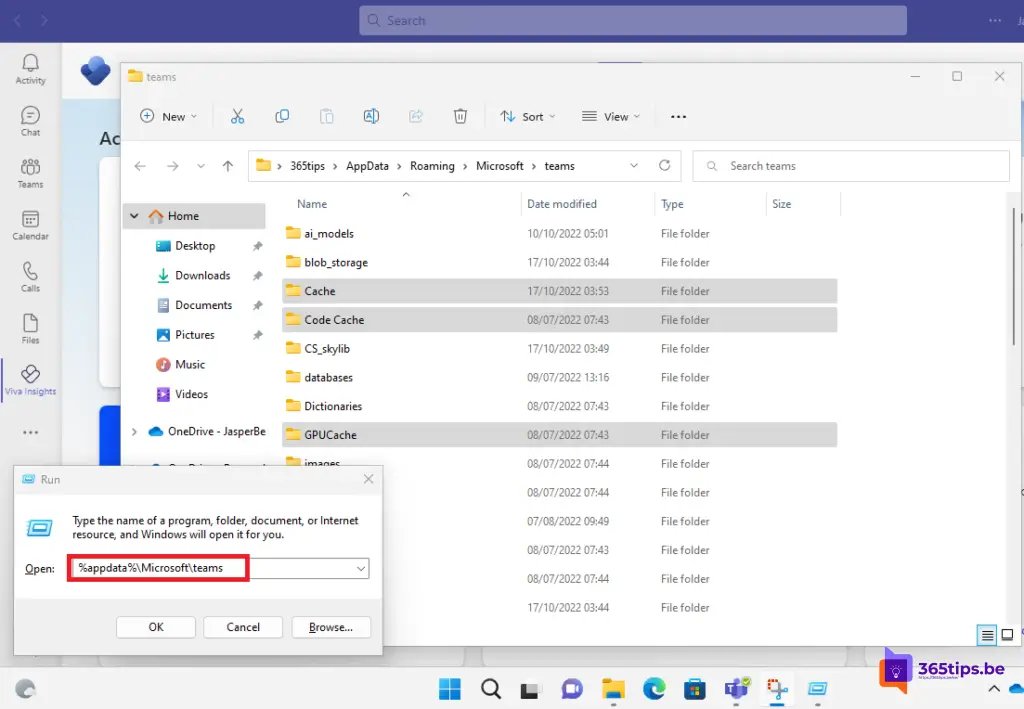The width and height of the screenshot is (1024, 709).
Task: Refresh the teams folder view
Action: (664, 166)
